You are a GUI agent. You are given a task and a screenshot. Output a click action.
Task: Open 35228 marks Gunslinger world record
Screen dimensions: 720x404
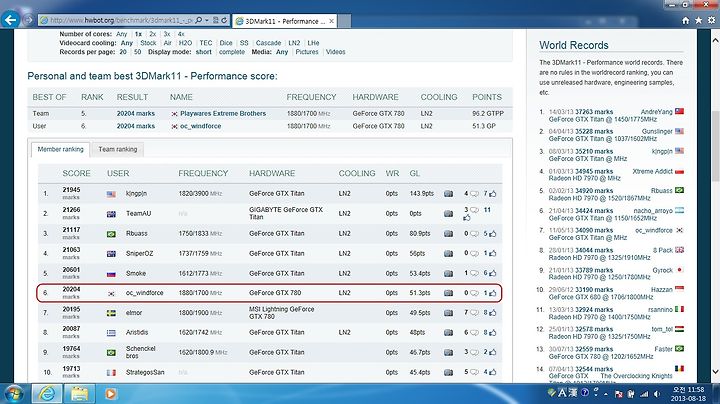click(x=594, y=132)
